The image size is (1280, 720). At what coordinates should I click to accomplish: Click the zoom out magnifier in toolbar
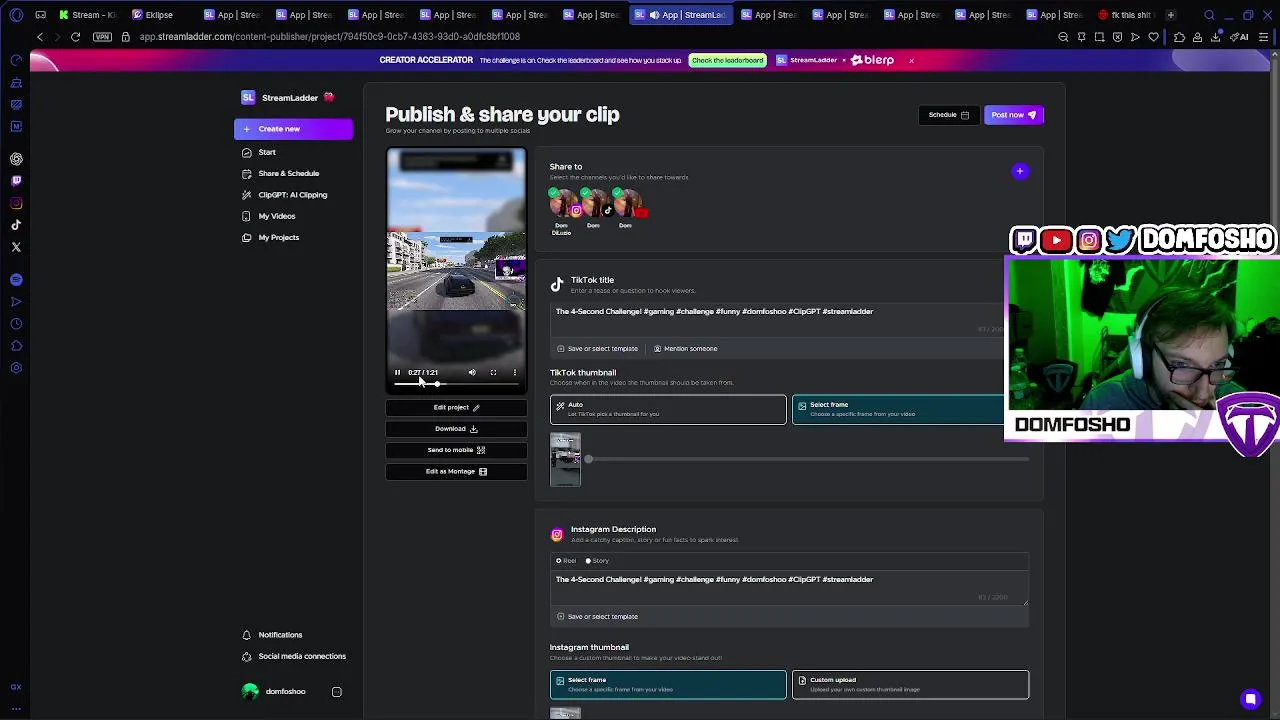tap(1063, 37)
